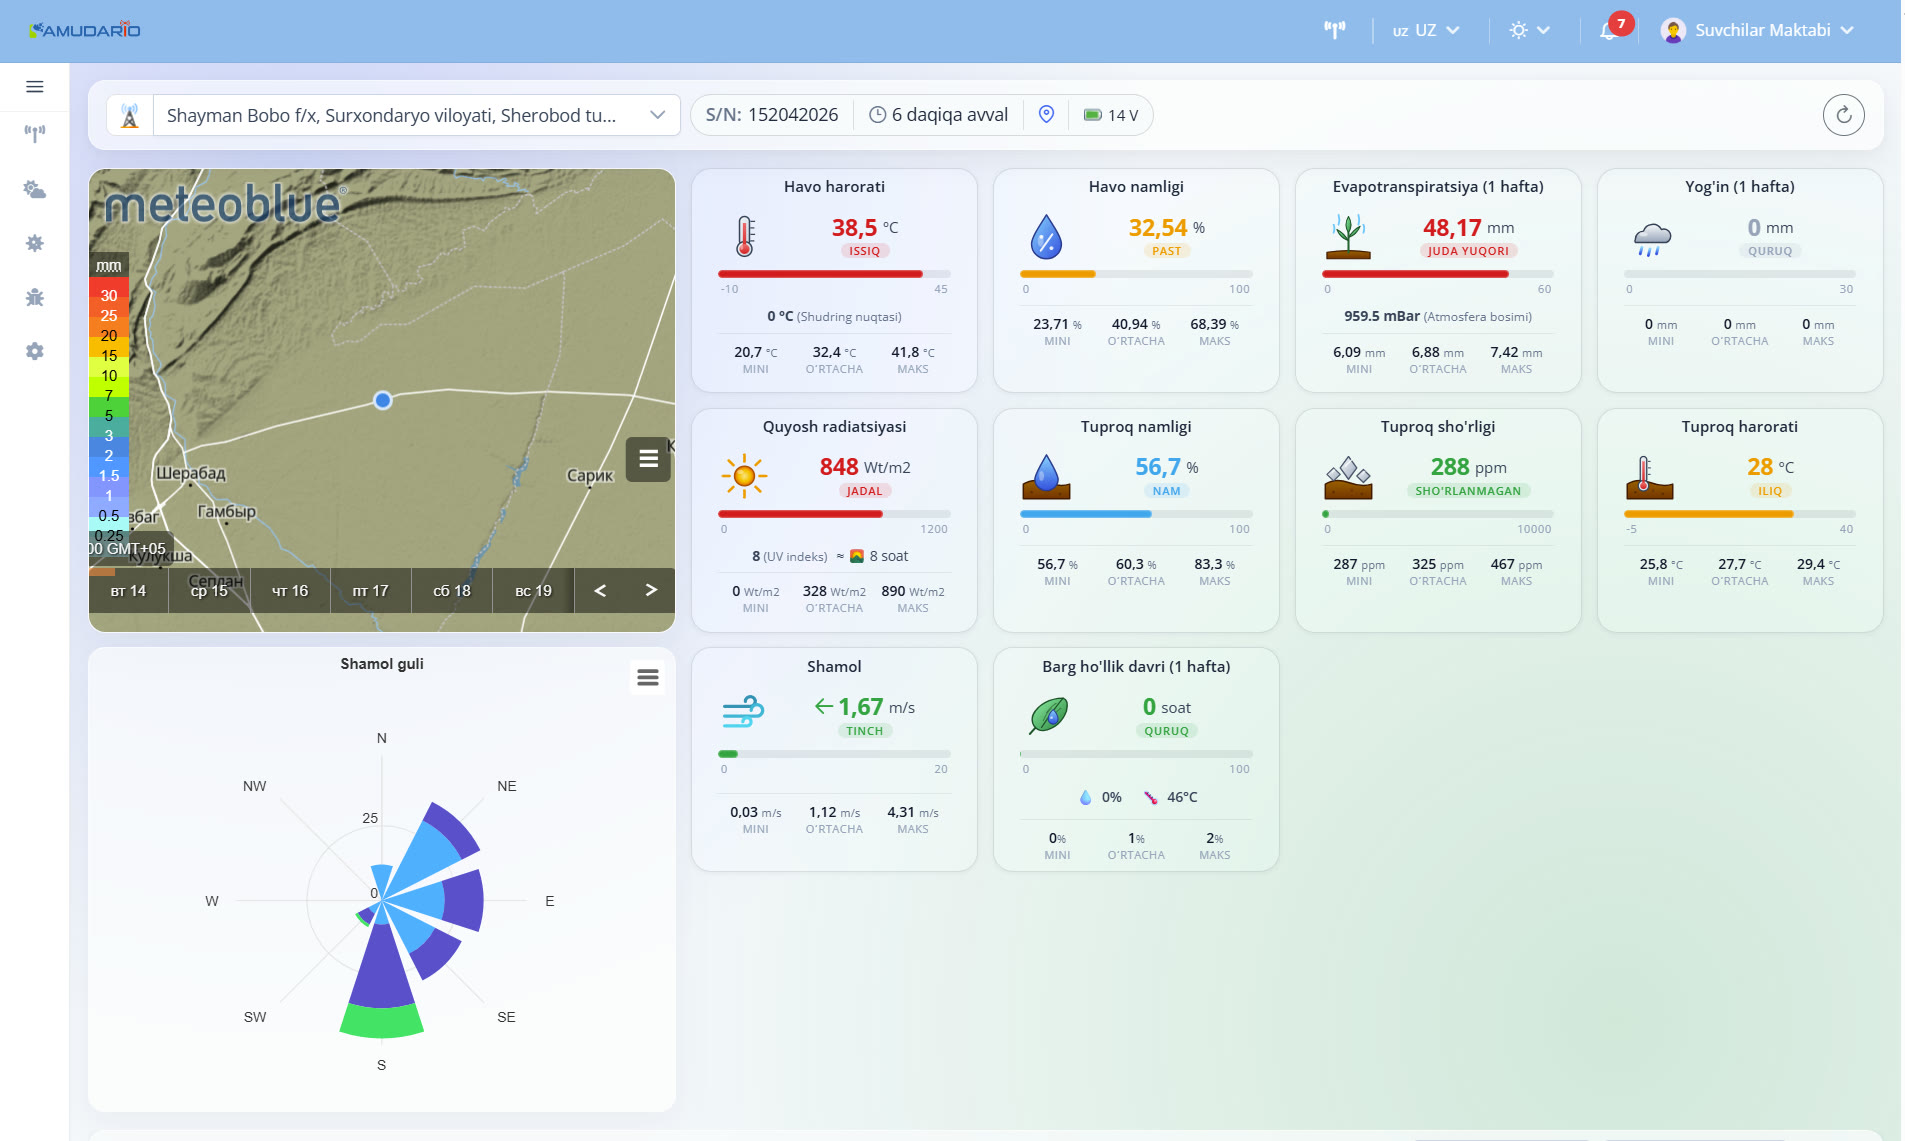Viewport: 1905px width, 1141px height.
Task: Click the refresh data button
Action: [1843, 115]
